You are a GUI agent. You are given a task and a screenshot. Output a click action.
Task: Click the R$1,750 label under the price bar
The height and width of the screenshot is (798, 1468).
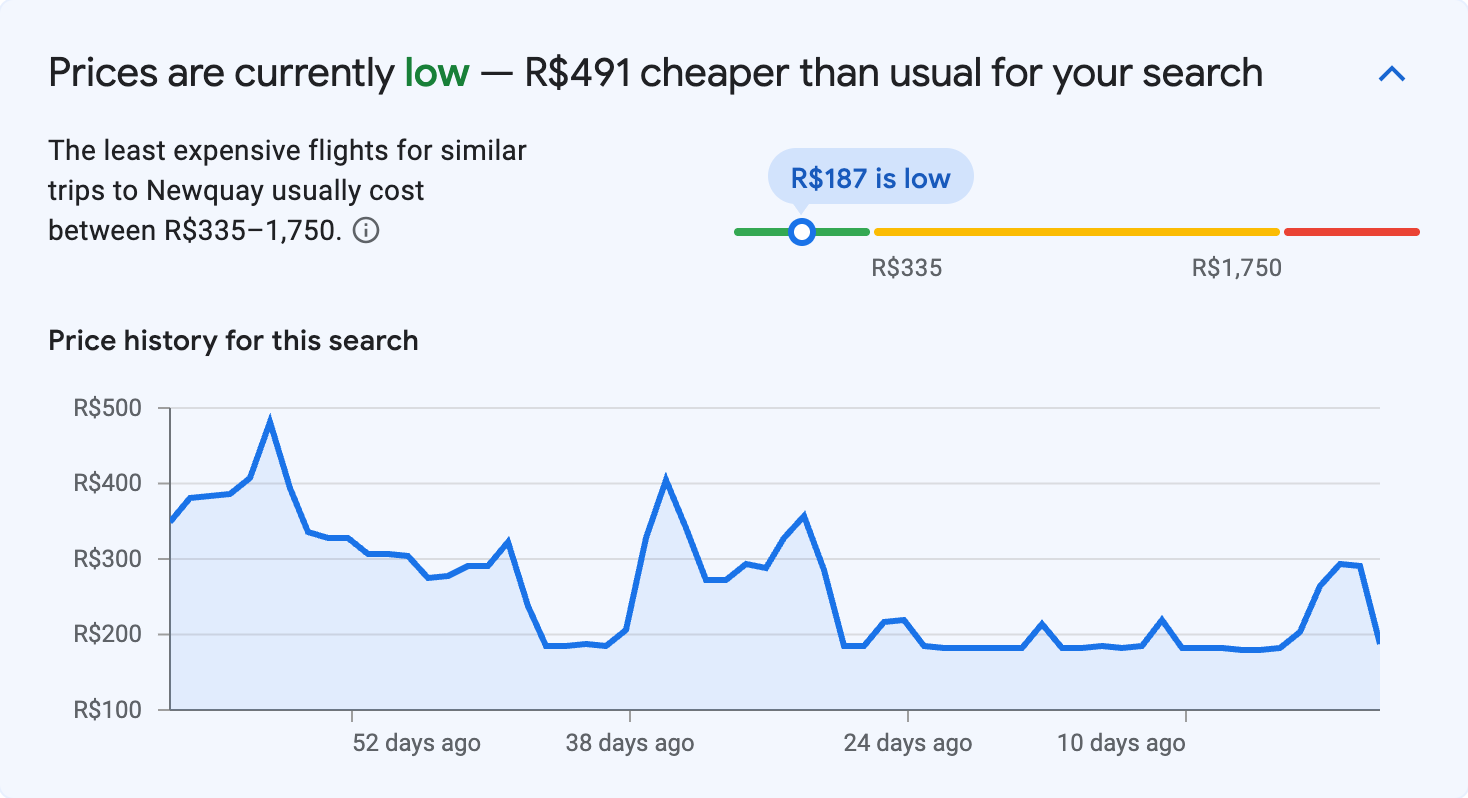tap(1235, 267)
